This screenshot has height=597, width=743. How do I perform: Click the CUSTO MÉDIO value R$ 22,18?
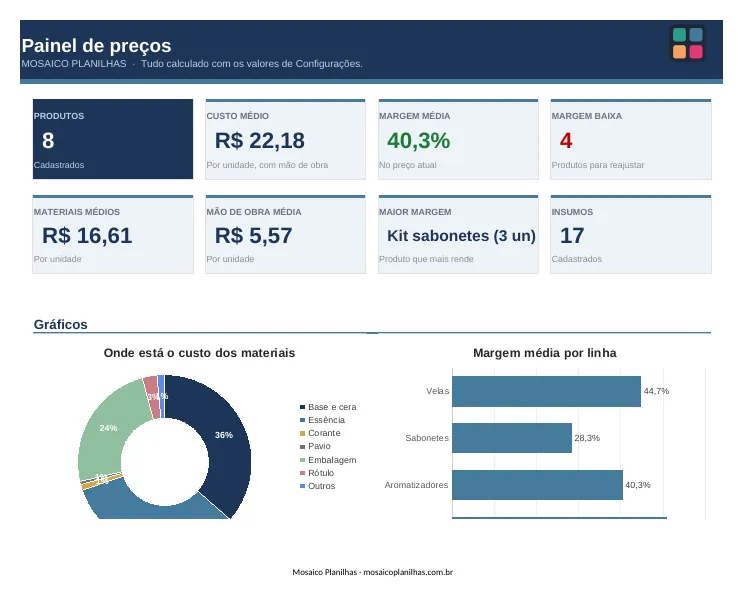260,141
